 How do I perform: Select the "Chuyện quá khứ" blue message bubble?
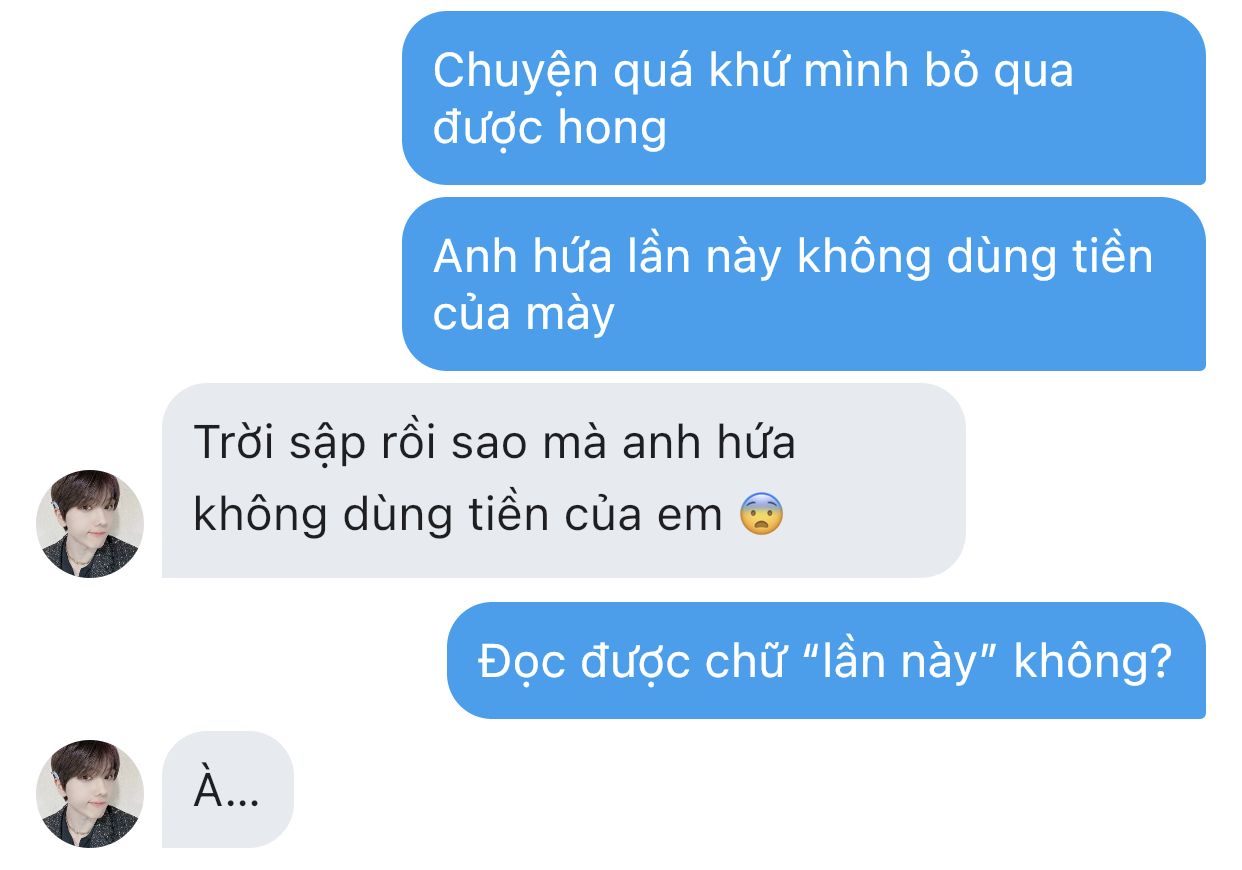(804, 98)
